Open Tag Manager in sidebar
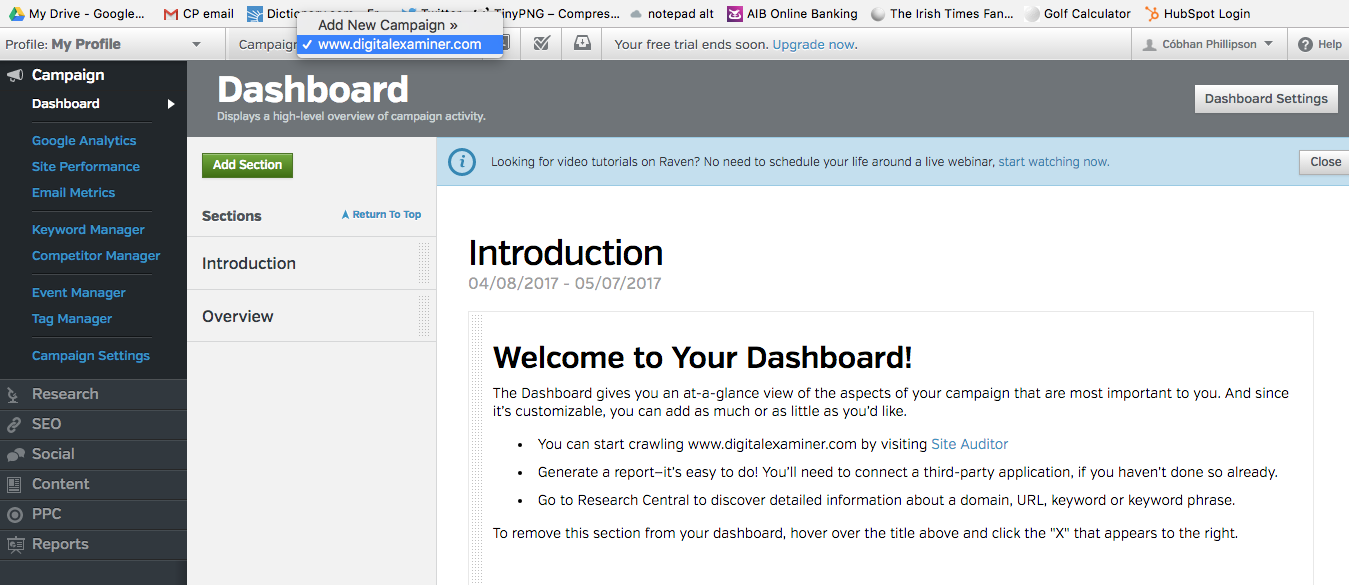1349x585 pixels. (x=72, y=319)
